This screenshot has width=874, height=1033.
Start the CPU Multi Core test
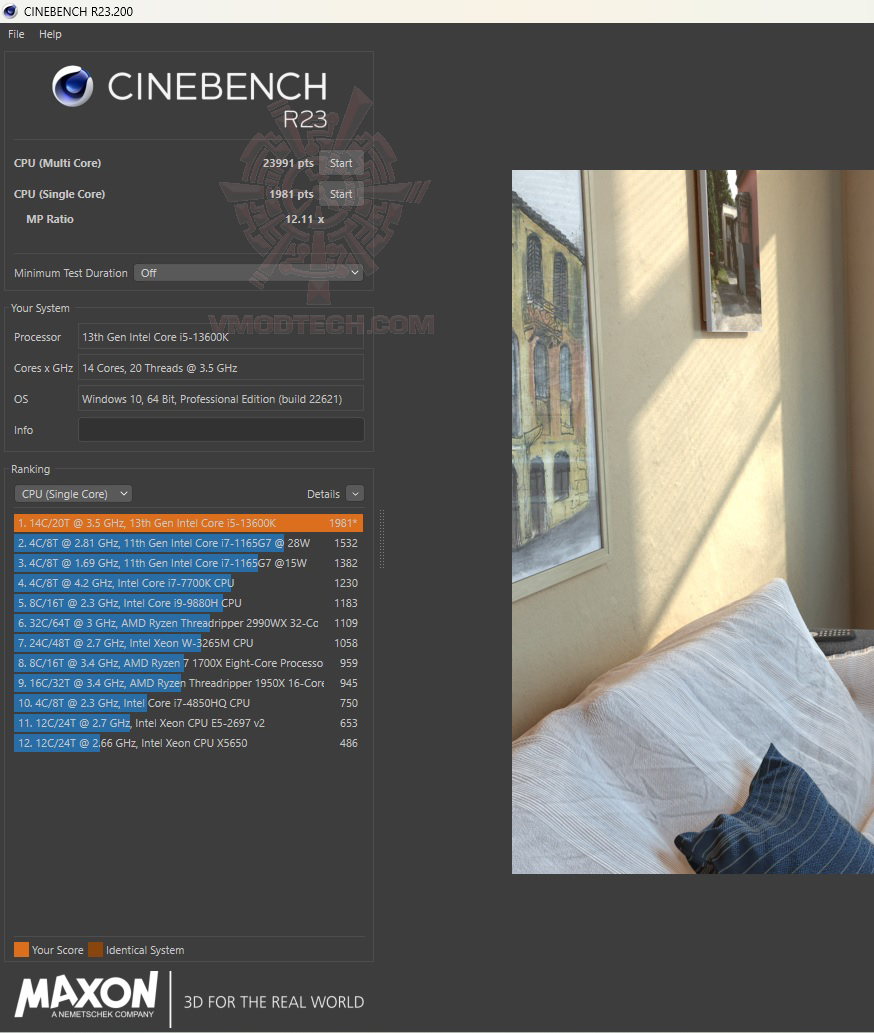point(341,163)
